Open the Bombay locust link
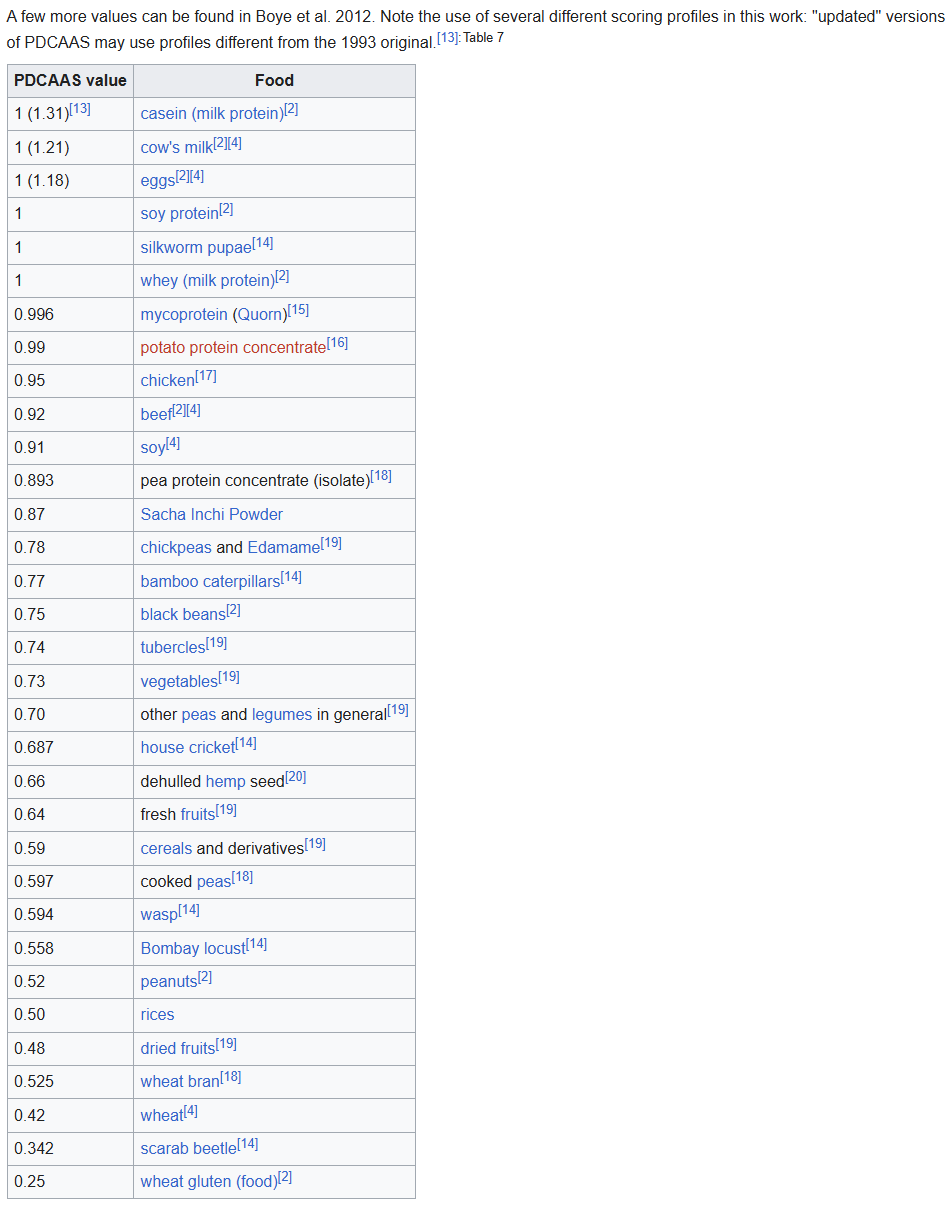Image resolution: width=951 pixels, height=1215 pixels. [x=193, y=948]
